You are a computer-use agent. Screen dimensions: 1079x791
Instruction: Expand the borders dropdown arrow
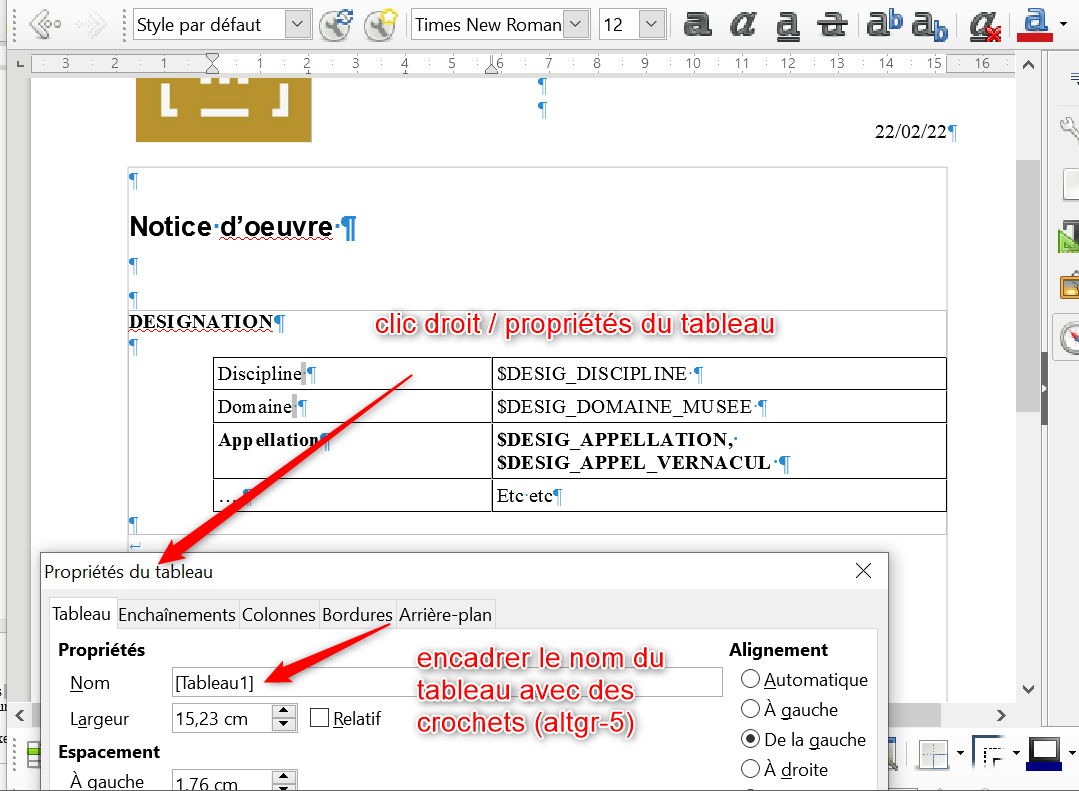[960, 753]
